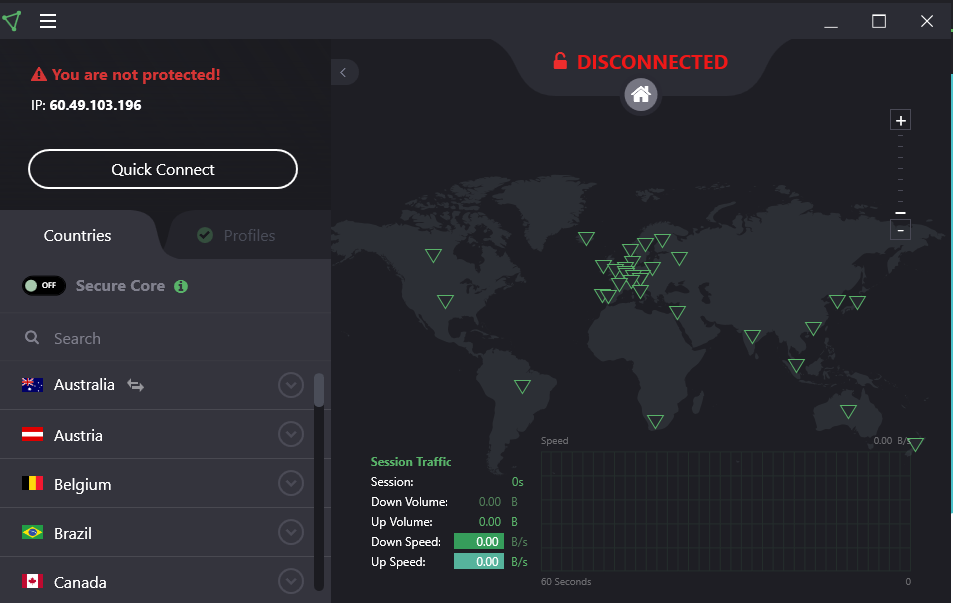Click the Quick Connect button
The height and width of the screenshot is (606, 953).
point(163,170)
